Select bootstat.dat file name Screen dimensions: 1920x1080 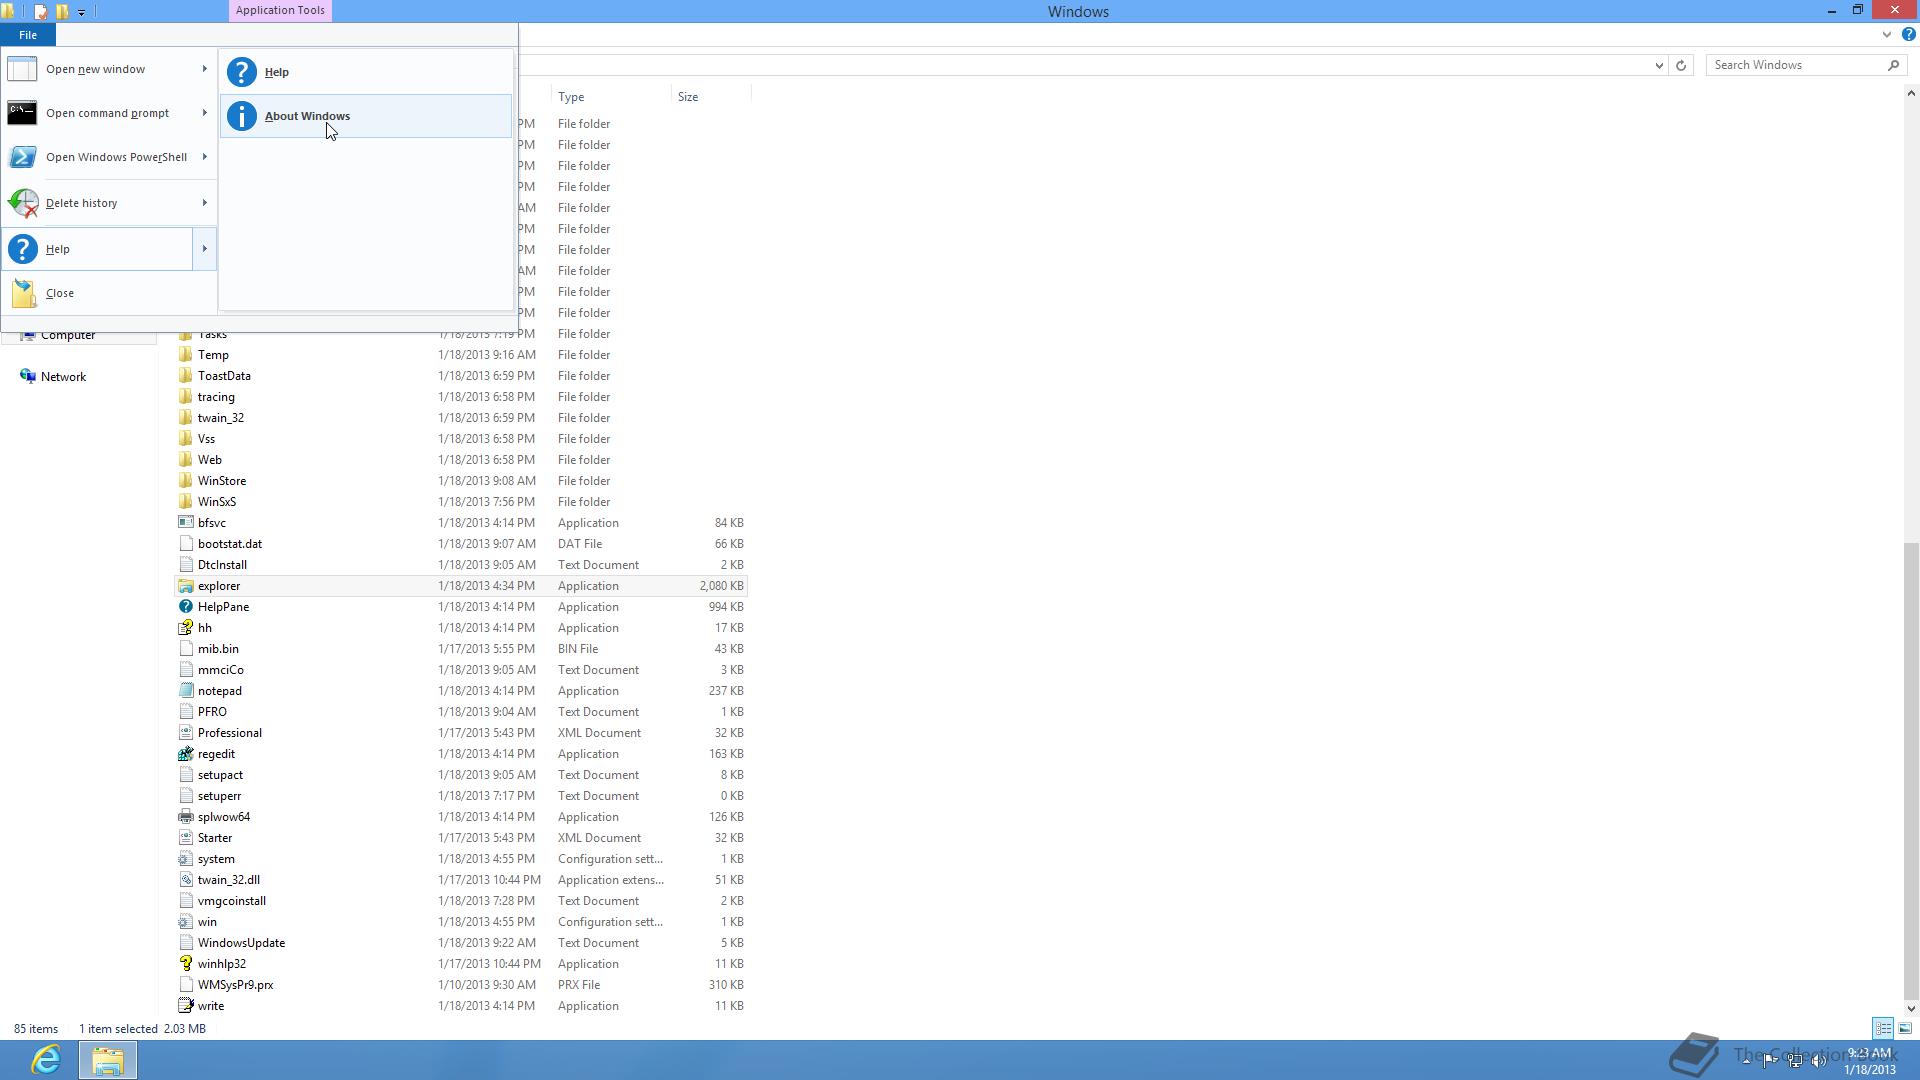(229, 544)
